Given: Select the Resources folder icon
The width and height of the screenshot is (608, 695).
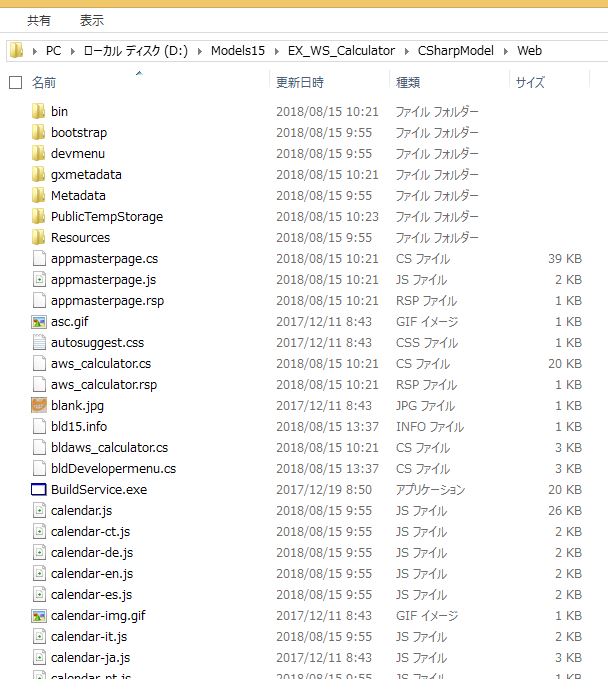Looking at the screenshot, I should click(39, 237).
